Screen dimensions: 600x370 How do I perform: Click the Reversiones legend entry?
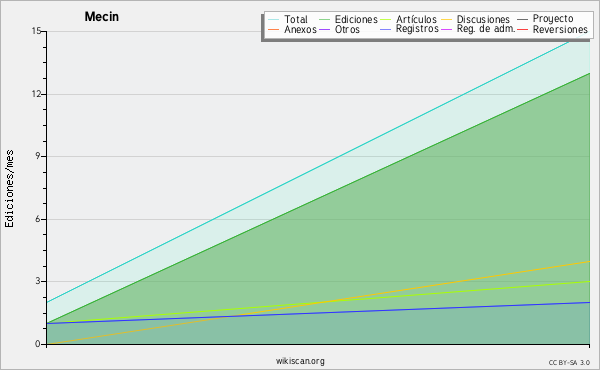(x=552, y=29)
